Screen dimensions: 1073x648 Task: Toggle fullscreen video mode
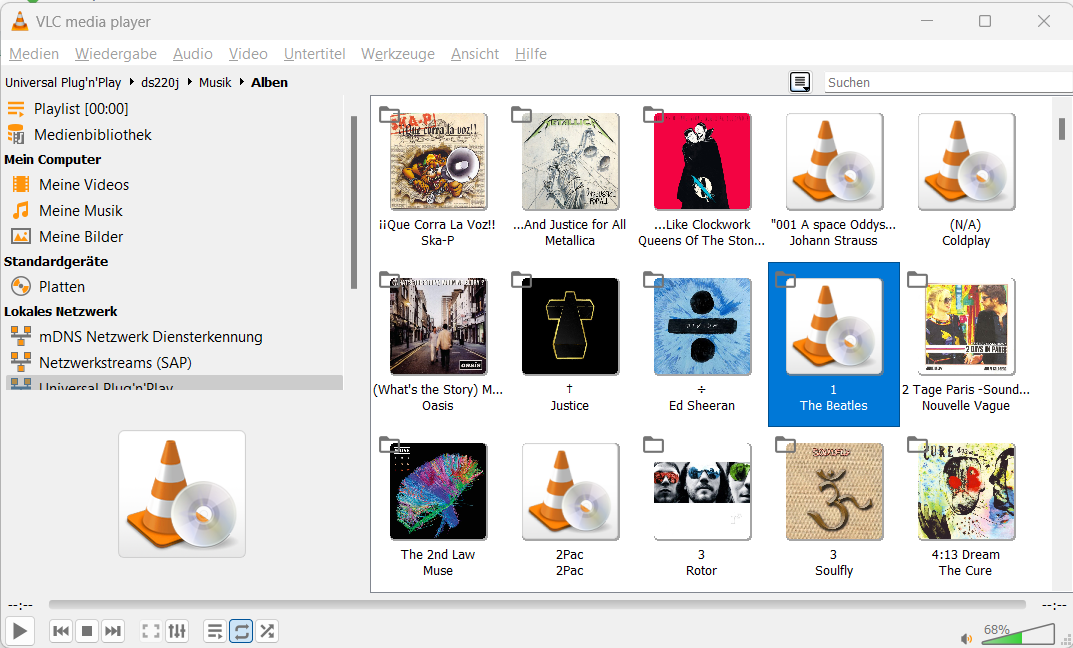(151, 631)
